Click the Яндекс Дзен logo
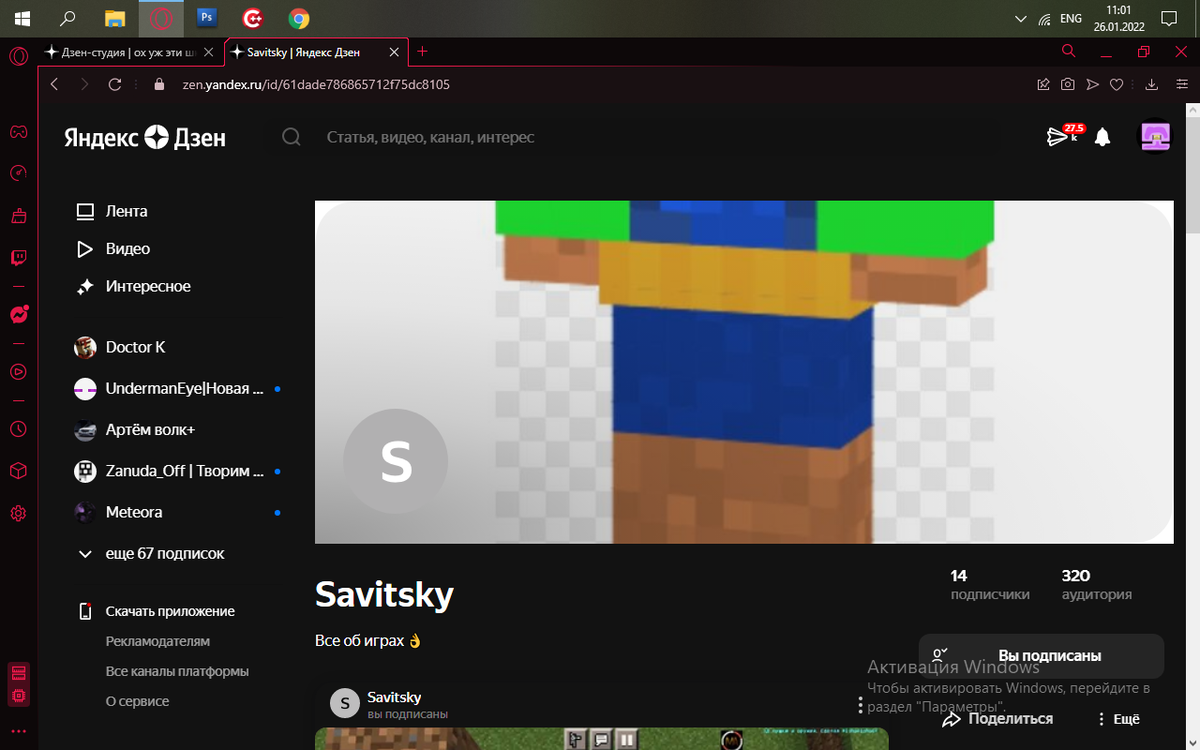The width and height of the screenshot is (1200, 750). 145,138
